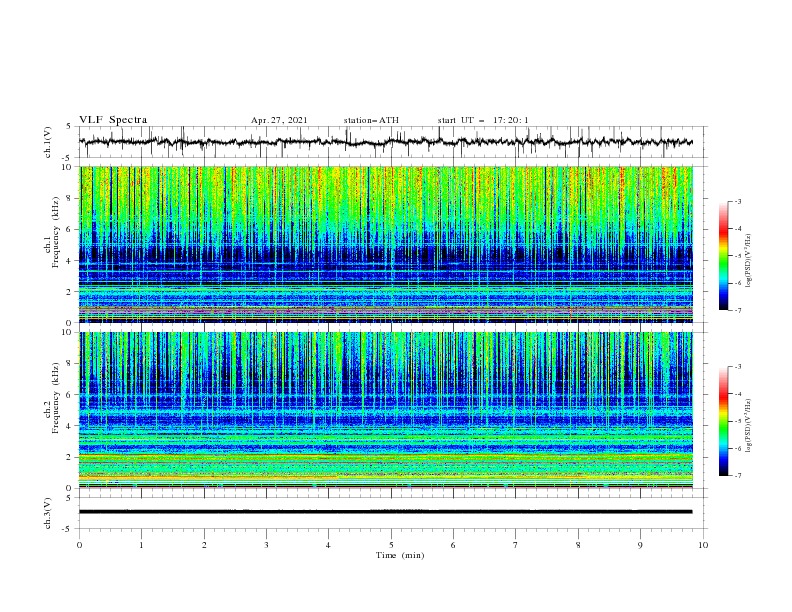792x612 pixels.
Task: Click time axis tick label "3"
Action: coord(266,545)
